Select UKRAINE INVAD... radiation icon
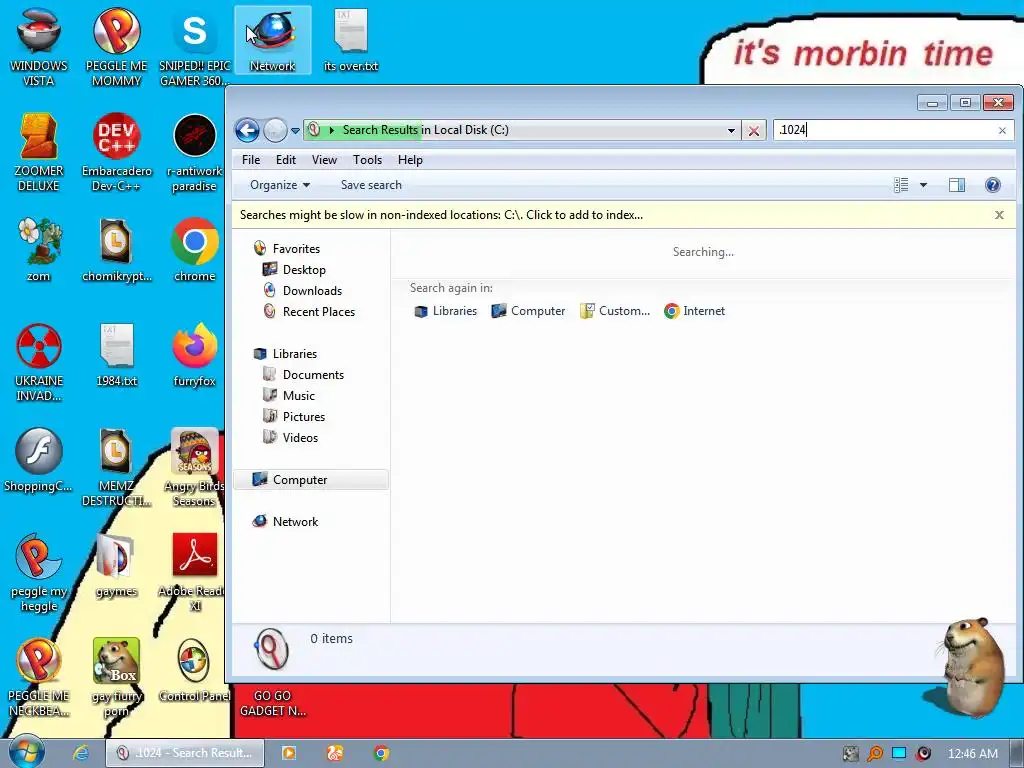Viewport: 1024px width, 768px height. [39, 363]
